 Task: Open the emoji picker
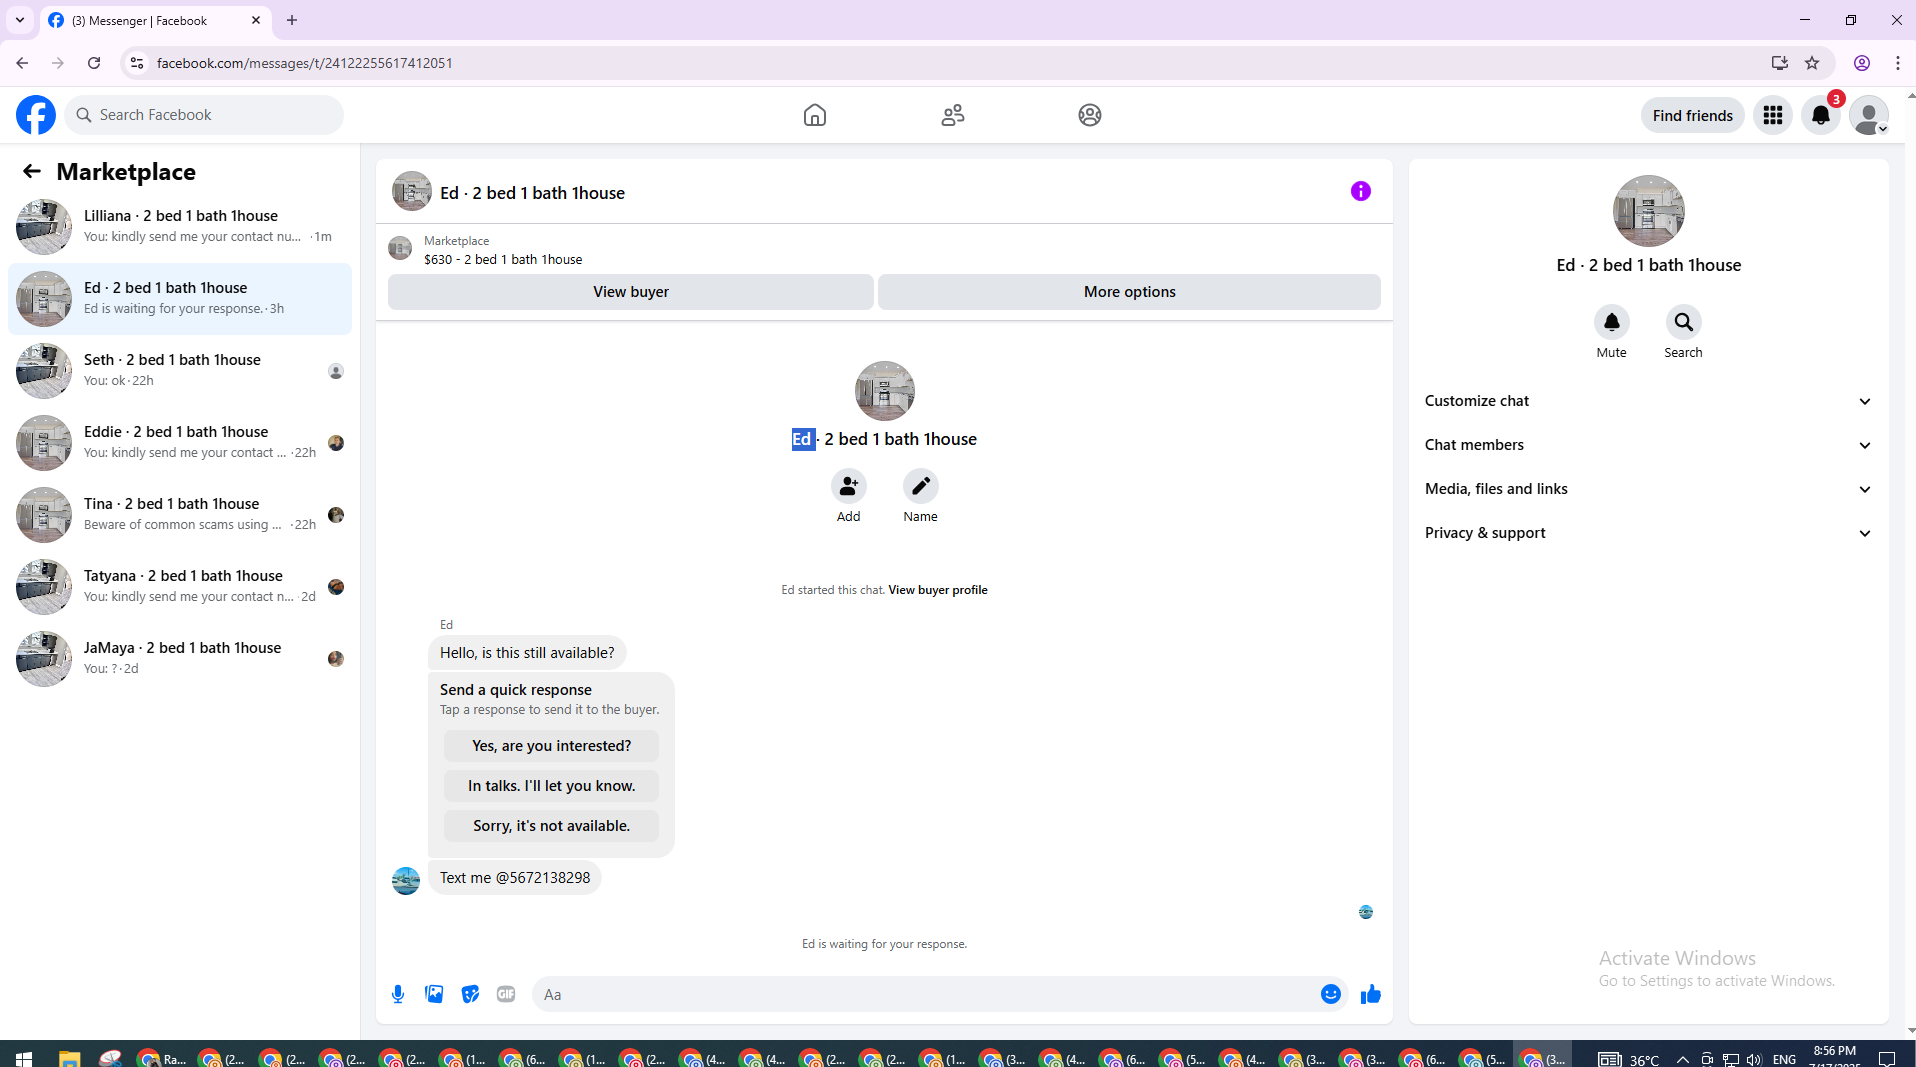[1330, 994]
